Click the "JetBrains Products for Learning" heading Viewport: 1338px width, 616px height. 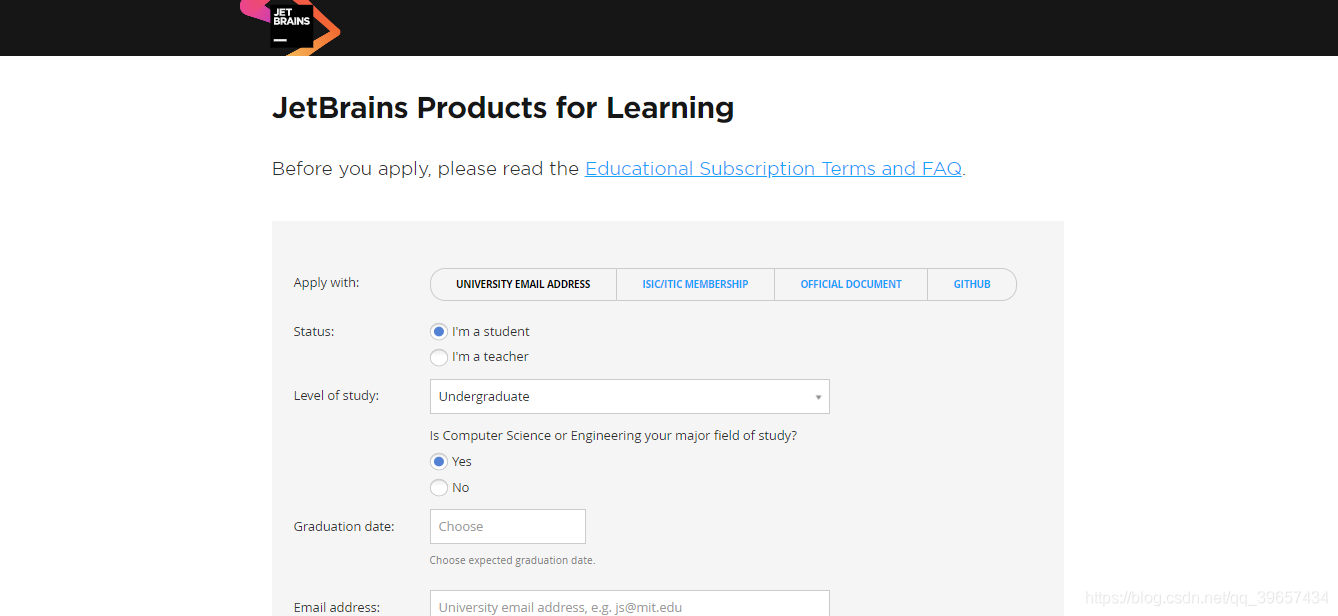click(x=503, y=108)
